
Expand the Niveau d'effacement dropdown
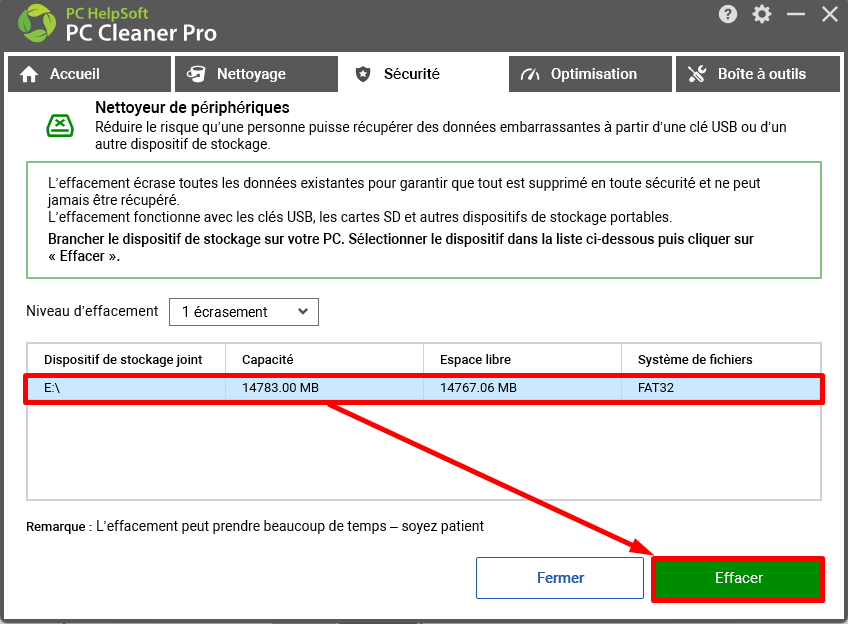coord(244,312)
